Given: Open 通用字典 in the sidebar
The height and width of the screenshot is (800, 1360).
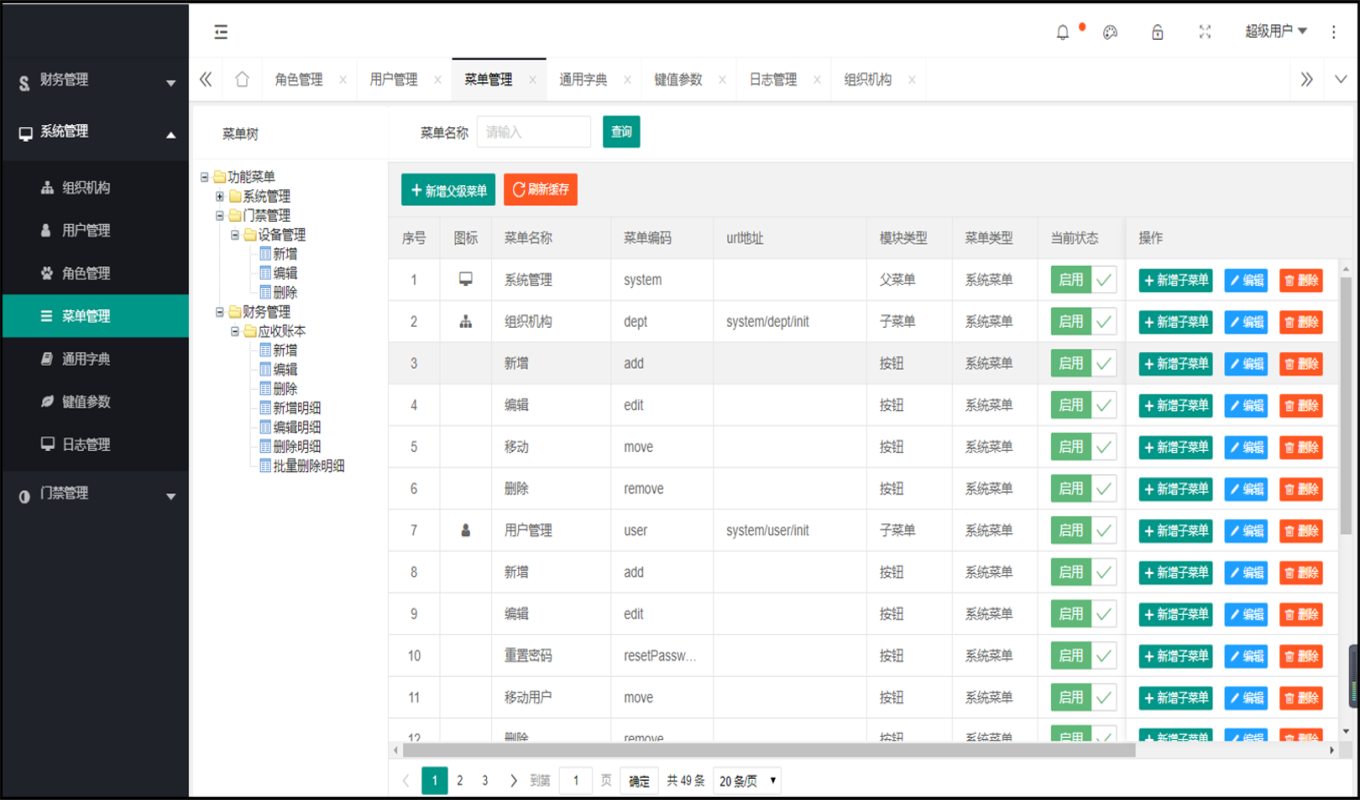Looking at the screenshot, I should [x=95, y=359].
